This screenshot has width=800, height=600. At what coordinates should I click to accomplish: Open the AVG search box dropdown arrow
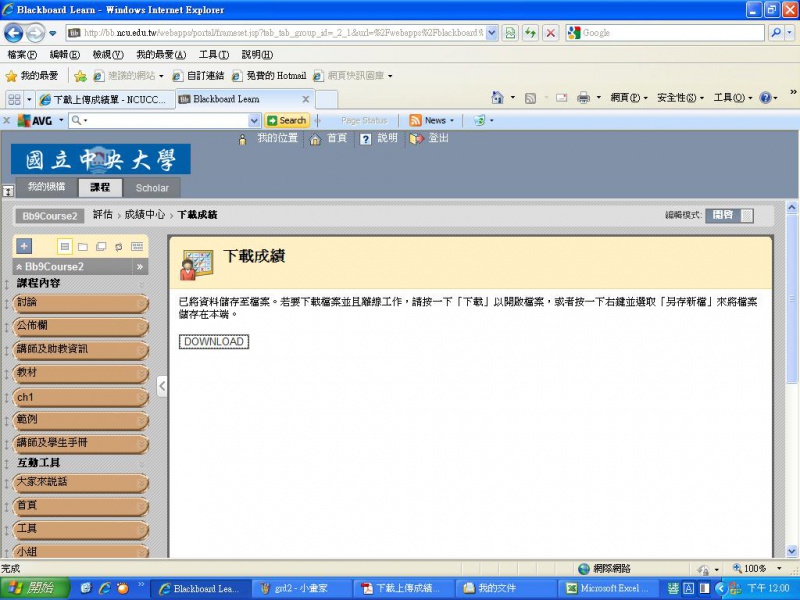pyautogui.click(x=254, y=120)
